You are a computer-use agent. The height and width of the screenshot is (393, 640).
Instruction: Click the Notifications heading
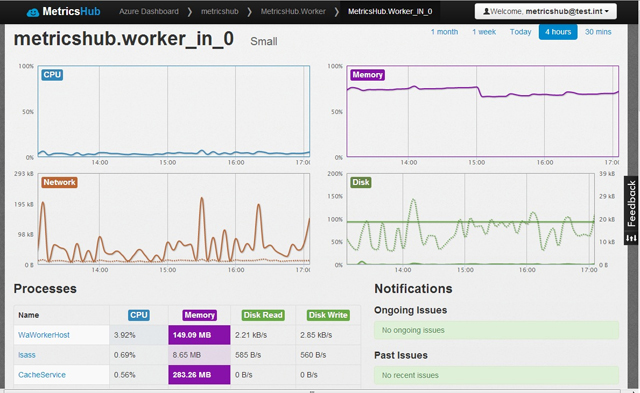pos(413,289)
